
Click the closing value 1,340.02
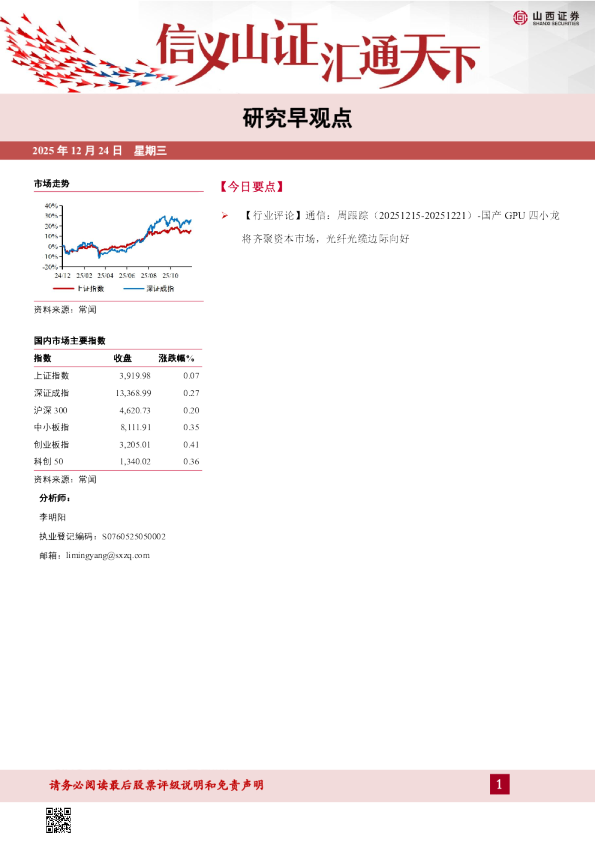tap(135, 461)
